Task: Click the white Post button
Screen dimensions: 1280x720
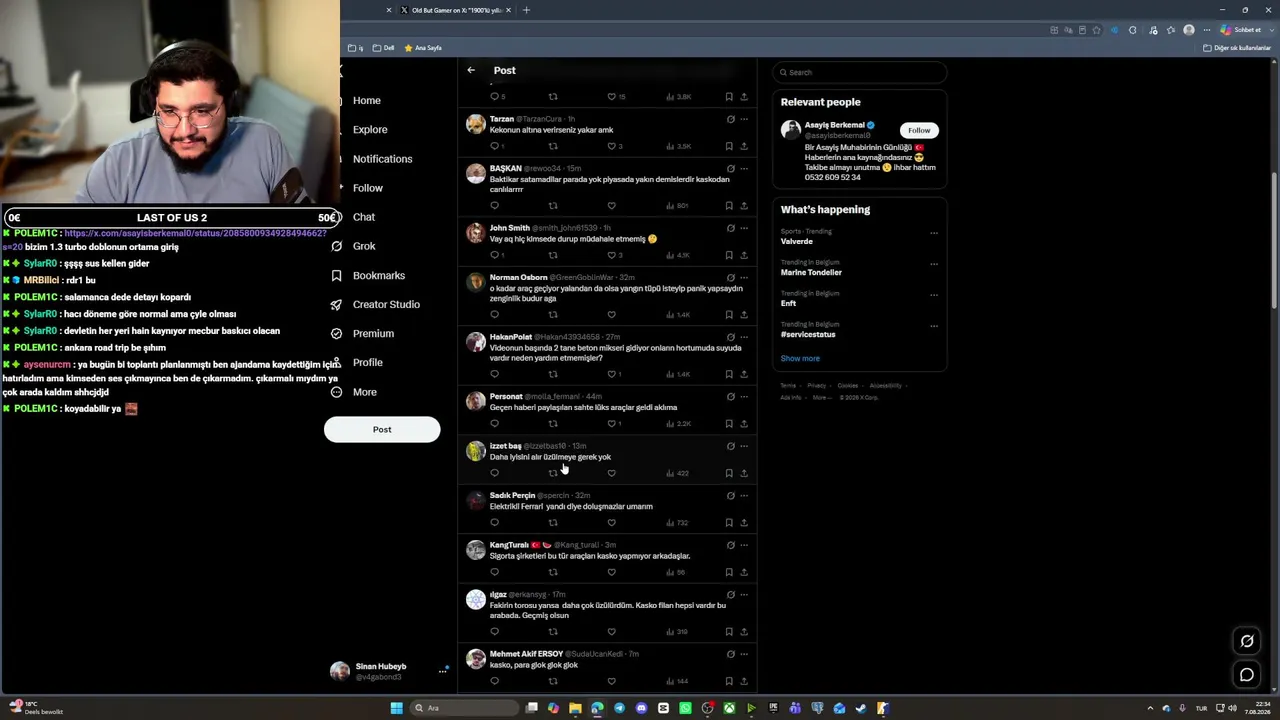Action: pos(382,429)
